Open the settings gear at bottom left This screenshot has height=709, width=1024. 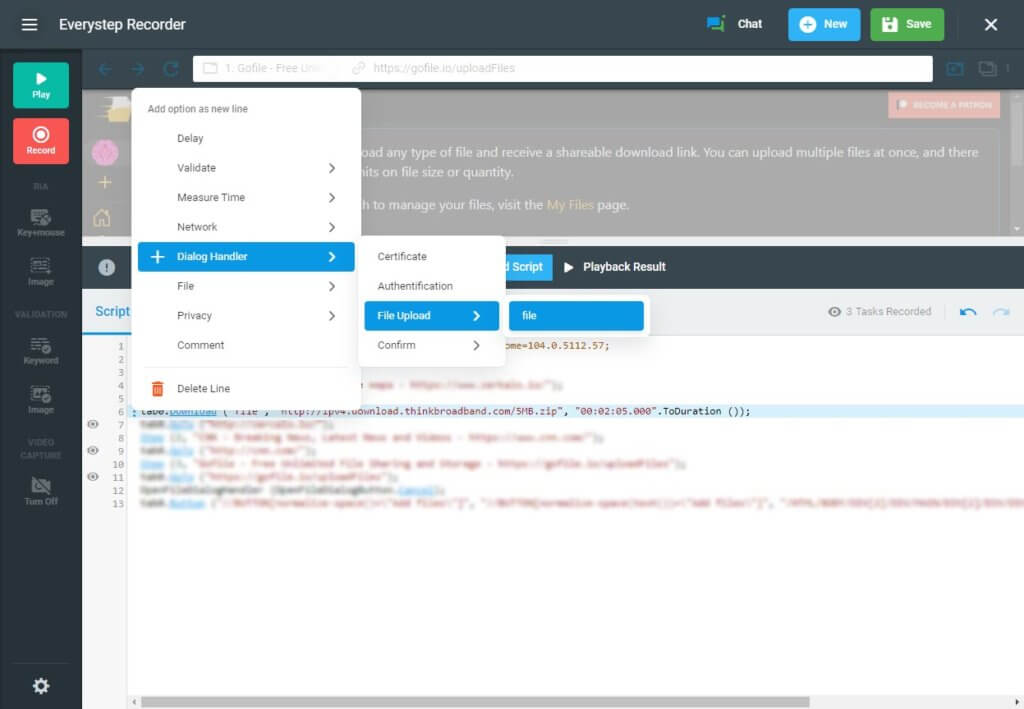40,686
